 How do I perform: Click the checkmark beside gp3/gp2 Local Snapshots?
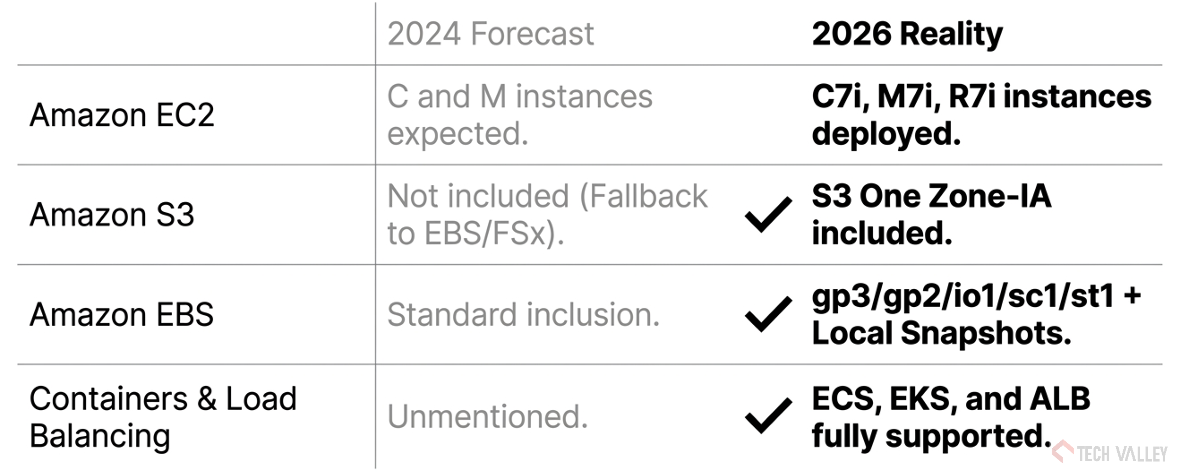(x=768, y=314)
